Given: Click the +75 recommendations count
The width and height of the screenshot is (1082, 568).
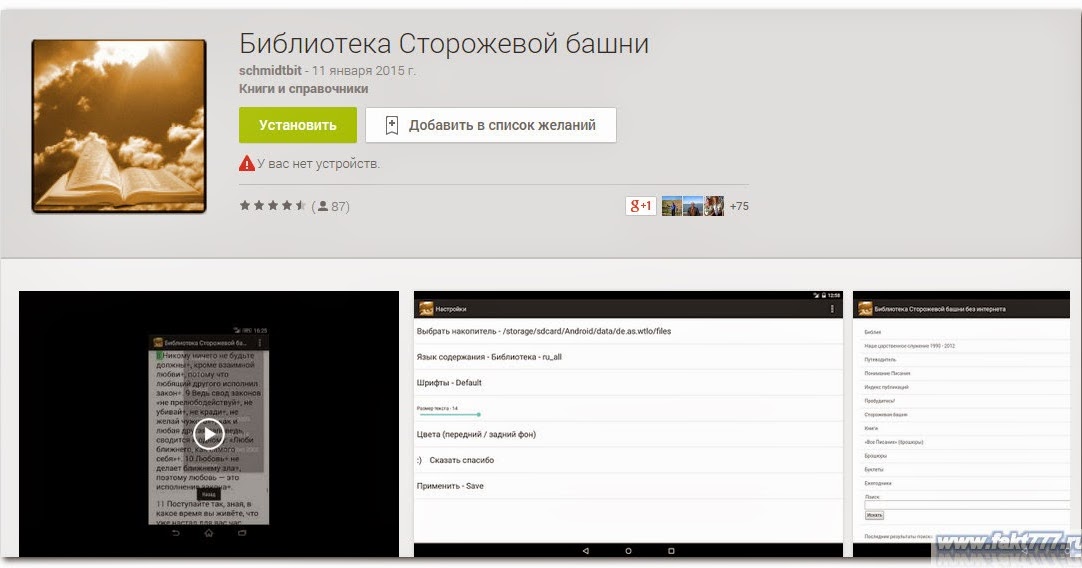Looking at the screenshot, I should tap(739, 206).
